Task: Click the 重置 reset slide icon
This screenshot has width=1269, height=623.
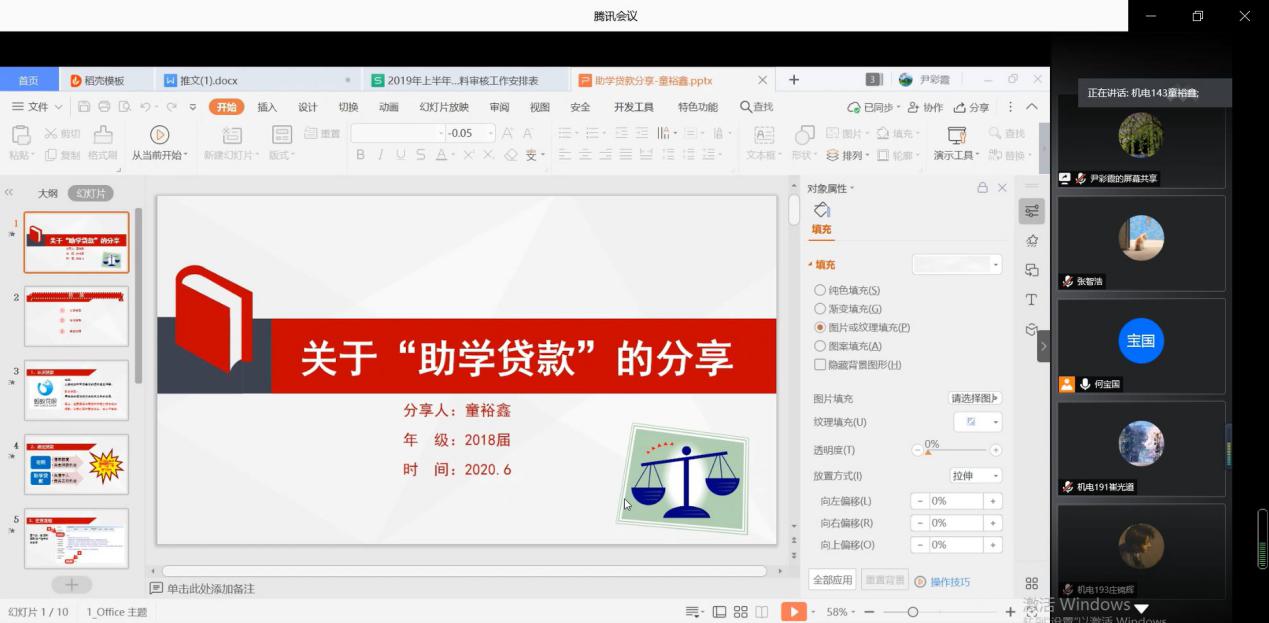Action: (320, 133)
